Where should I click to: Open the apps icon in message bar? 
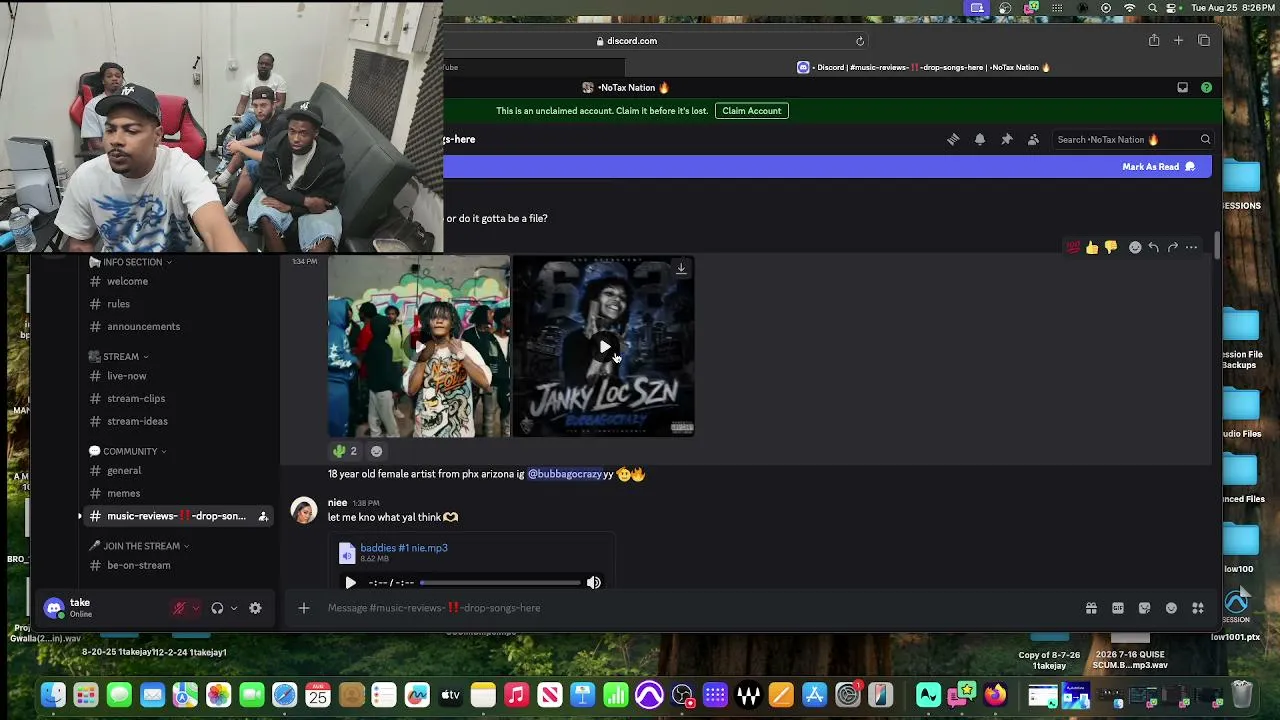coord(1198,608)
